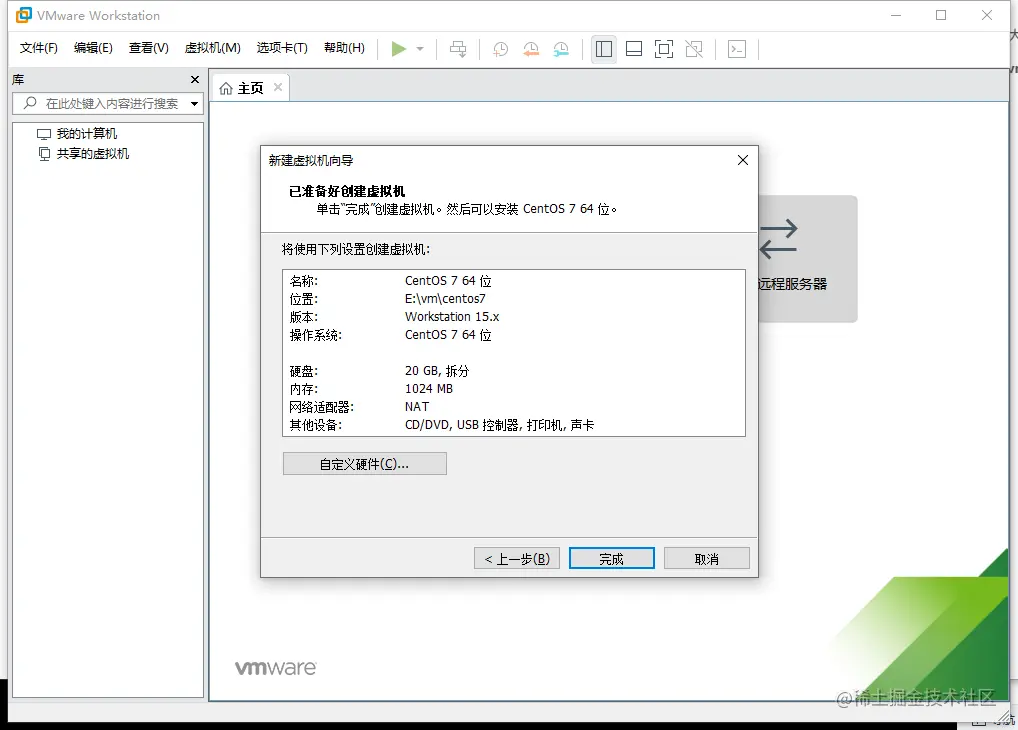This screenshot has width=1018, height=730.
Task: Minimize the VMware Workstation window
Action: point(896,15)
